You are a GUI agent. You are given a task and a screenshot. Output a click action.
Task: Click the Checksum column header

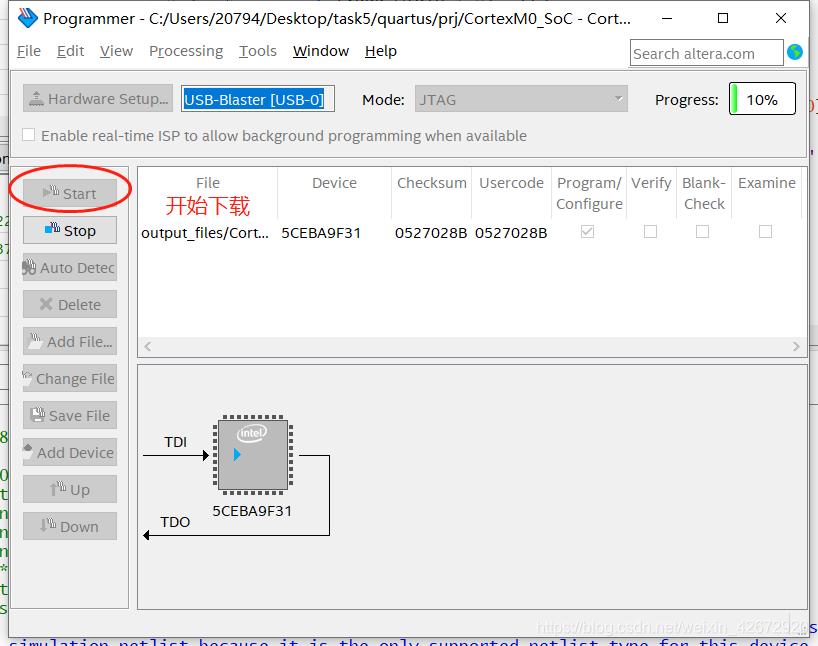tap(431, 183)
